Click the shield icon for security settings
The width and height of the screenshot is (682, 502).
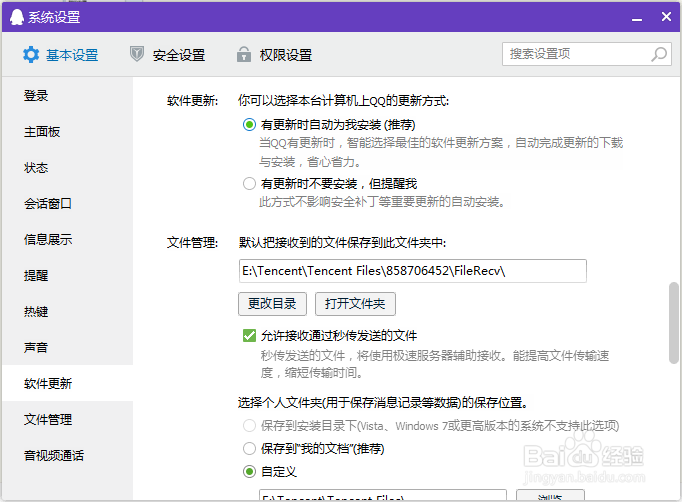(137, 54)
